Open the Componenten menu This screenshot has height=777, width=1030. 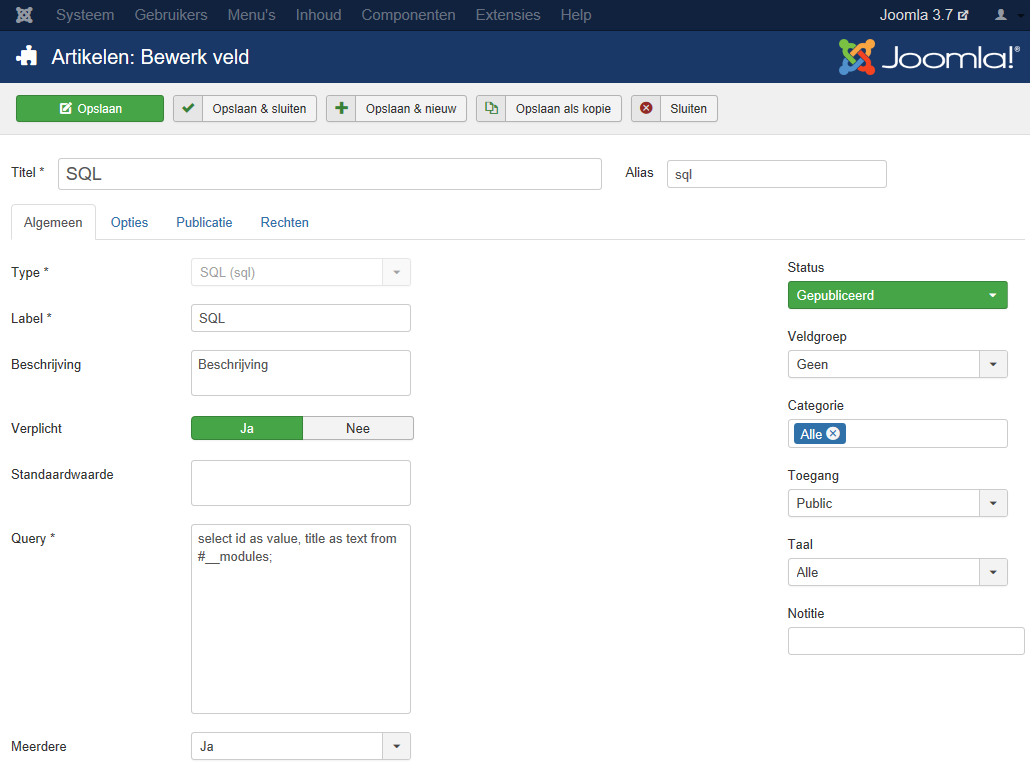(408, 15)
